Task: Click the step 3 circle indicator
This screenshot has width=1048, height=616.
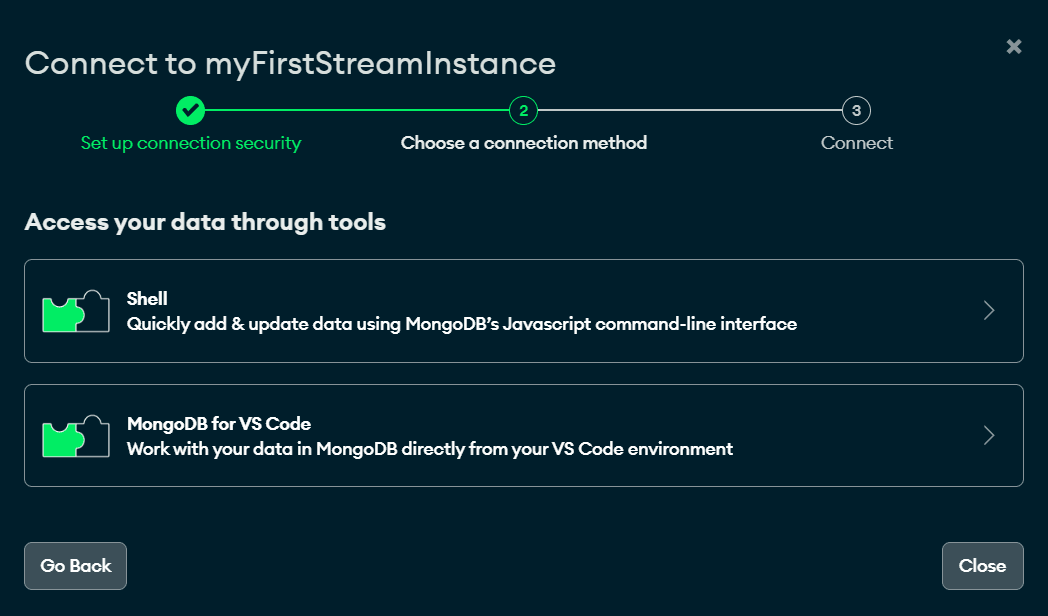Action: (x=856, y=110)
